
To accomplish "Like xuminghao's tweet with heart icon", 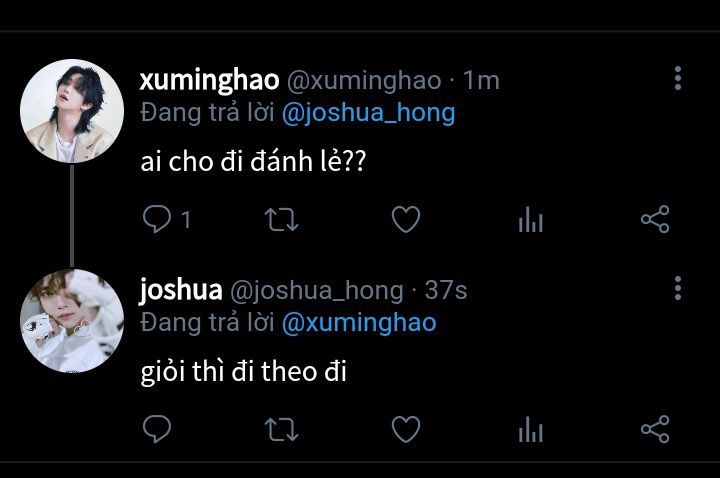I will pyautogui.click(x=406, y=219).
